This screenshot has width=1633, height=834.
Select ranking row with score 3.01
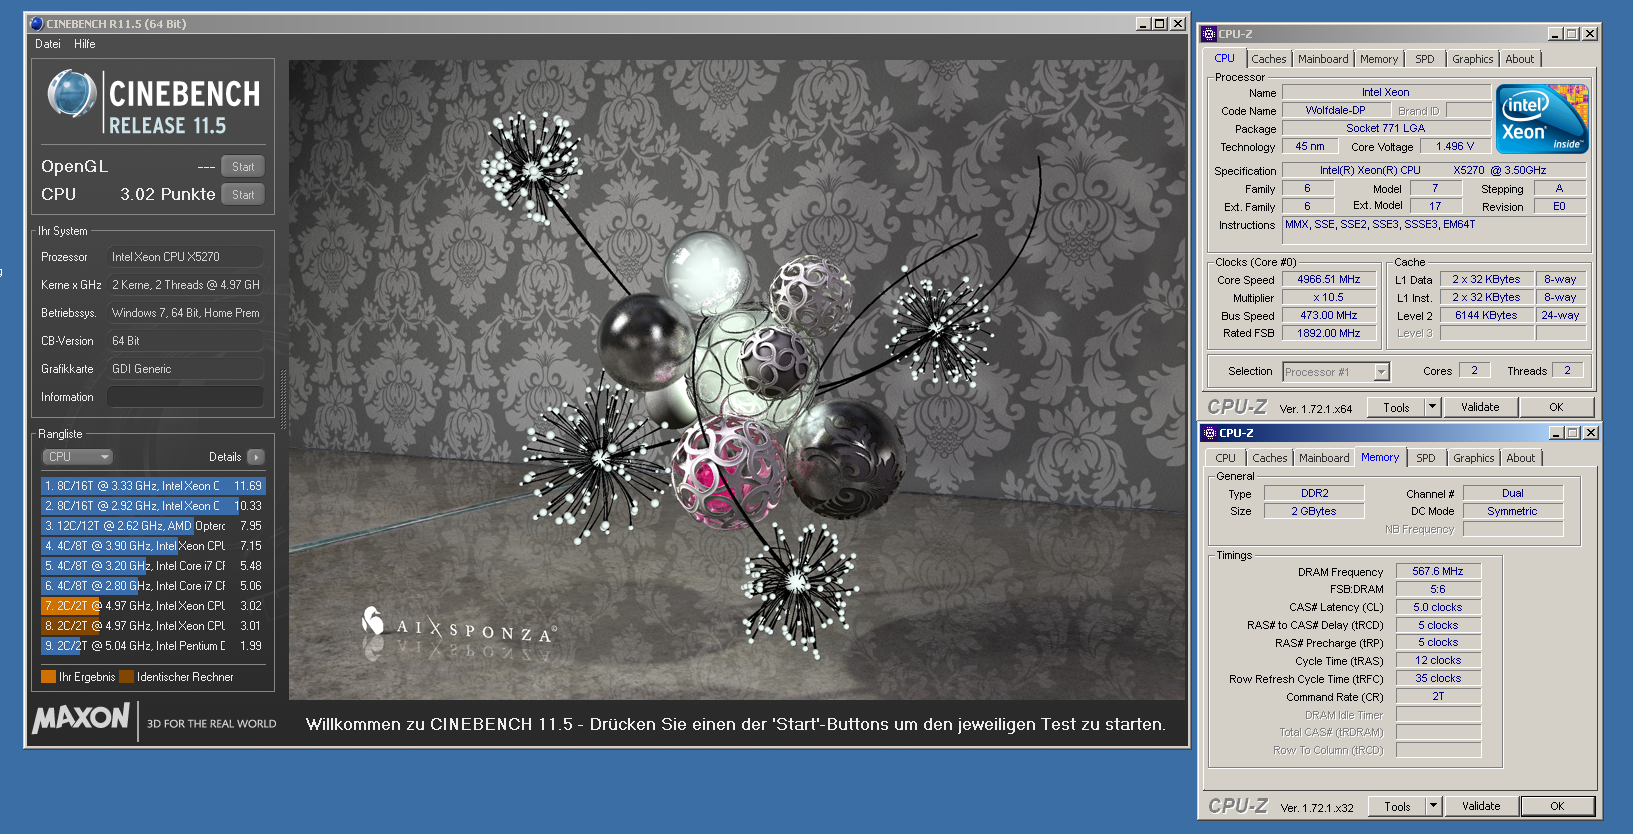coord(152,626)
